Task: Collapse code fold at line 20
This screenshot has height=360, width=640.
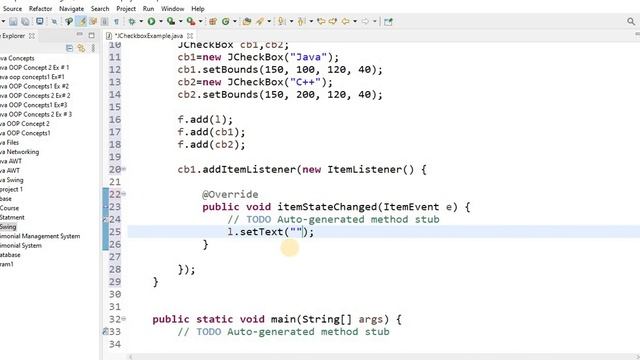Action: pyautogui.click(x=124, y=169)
